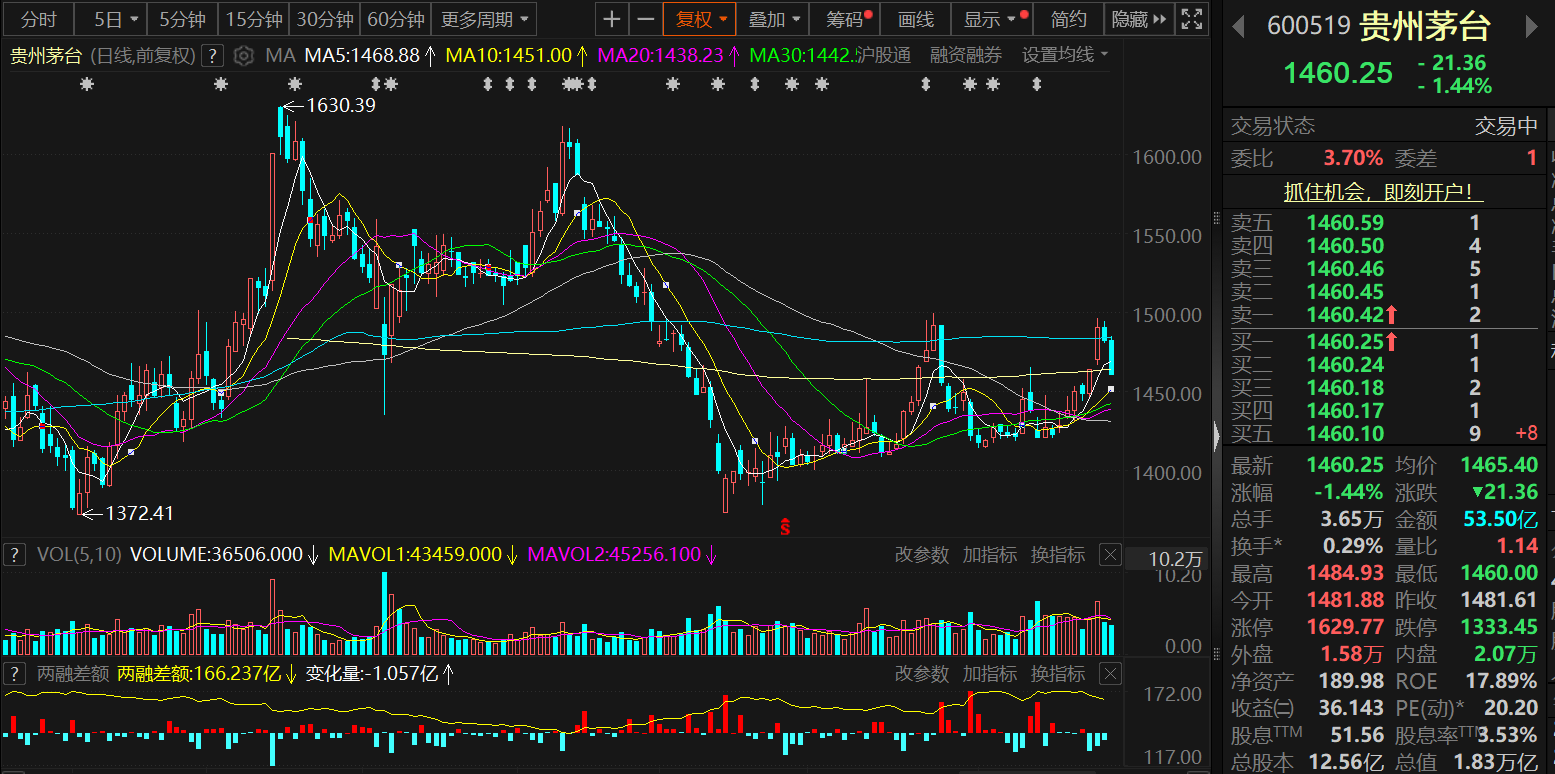The image size is (1555, 774).
Task: Open the 更多周期 dropdown
Action: click(483, 19)
